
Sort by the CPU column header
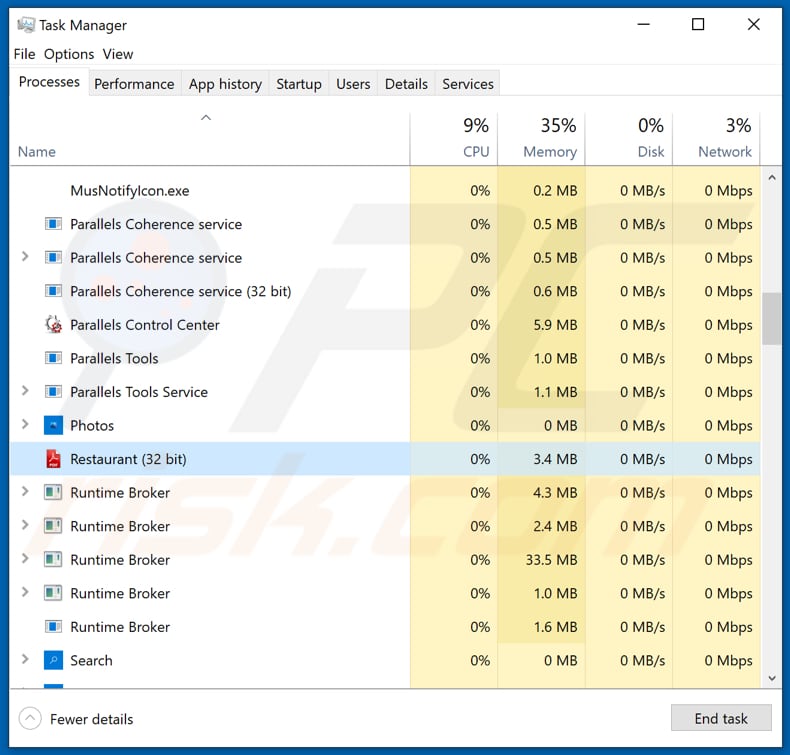click(x=454, y=139)
